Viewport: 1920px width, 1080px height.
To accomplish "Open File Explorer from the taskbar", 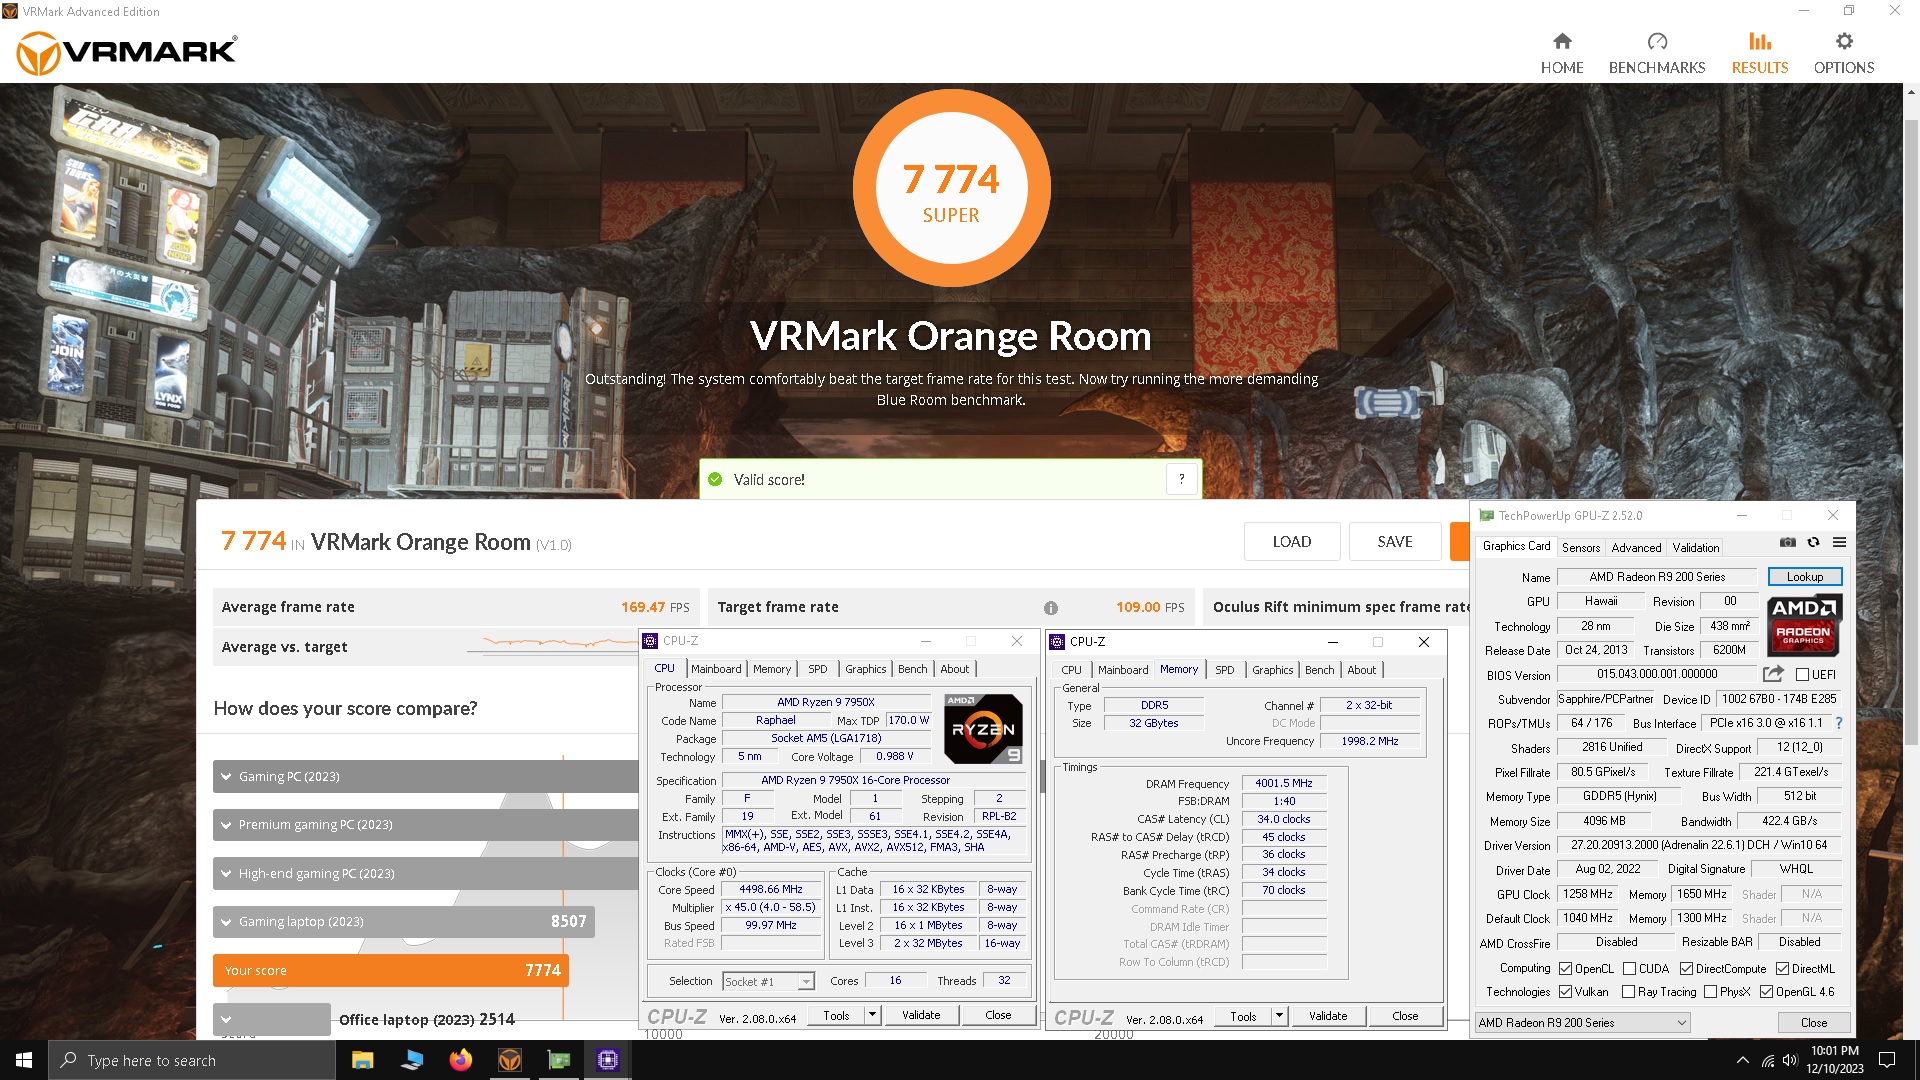I will click(x=363, y=1060).
